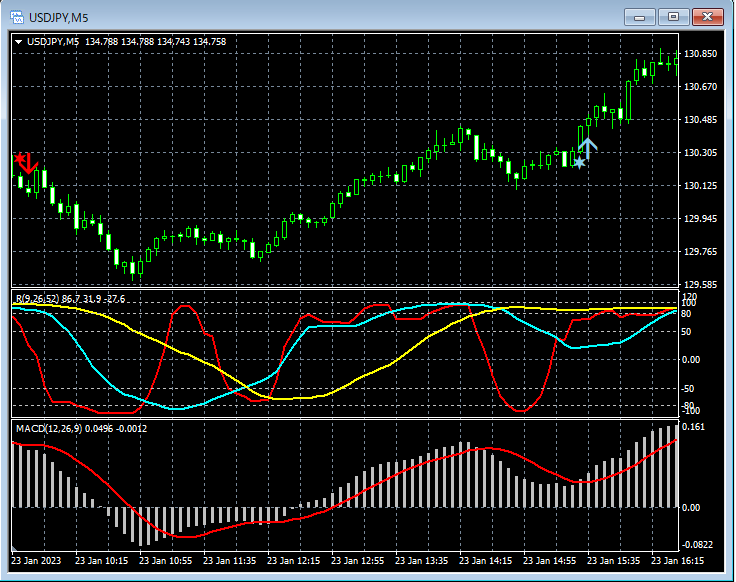The image size is (736, 582).
Task: Click the R(9,26,52) indicator label
Action: (37, 299)
